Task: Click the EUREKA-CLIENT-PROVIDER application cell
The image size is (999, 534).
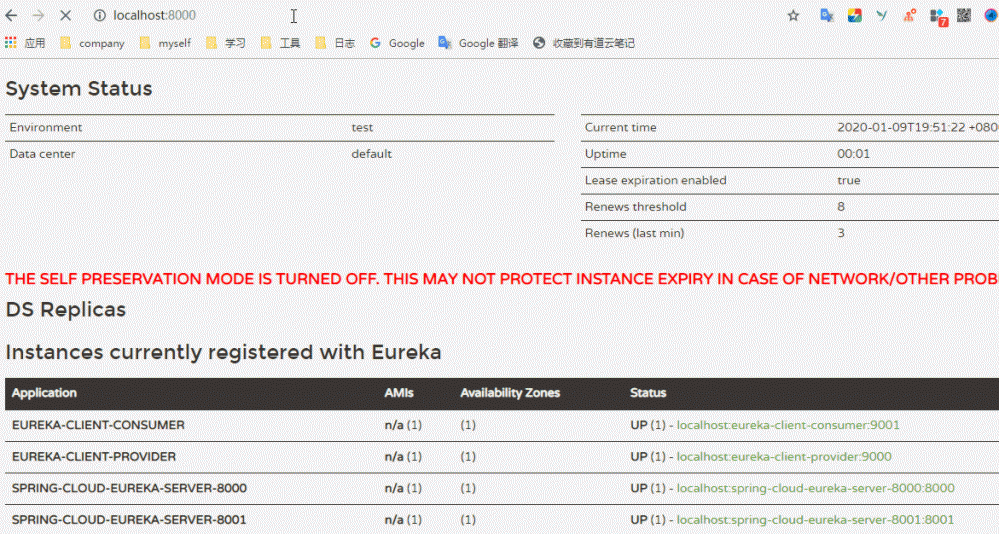Action: 94,457
